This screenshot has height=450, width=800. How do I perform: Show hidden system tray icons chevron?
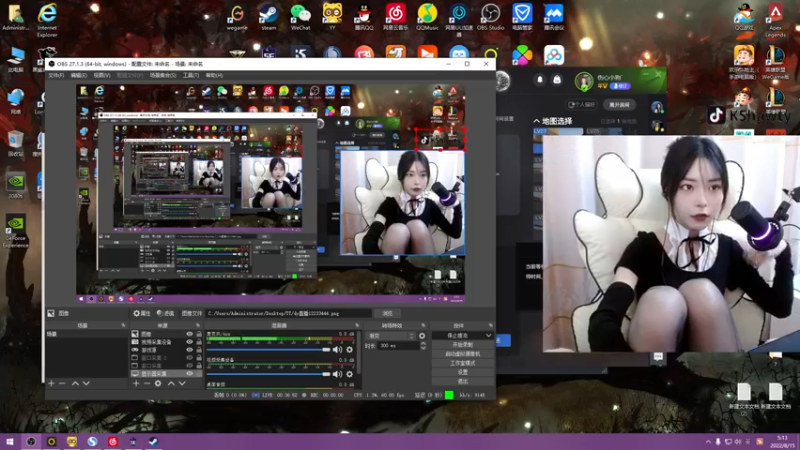[x=708, y=442]
